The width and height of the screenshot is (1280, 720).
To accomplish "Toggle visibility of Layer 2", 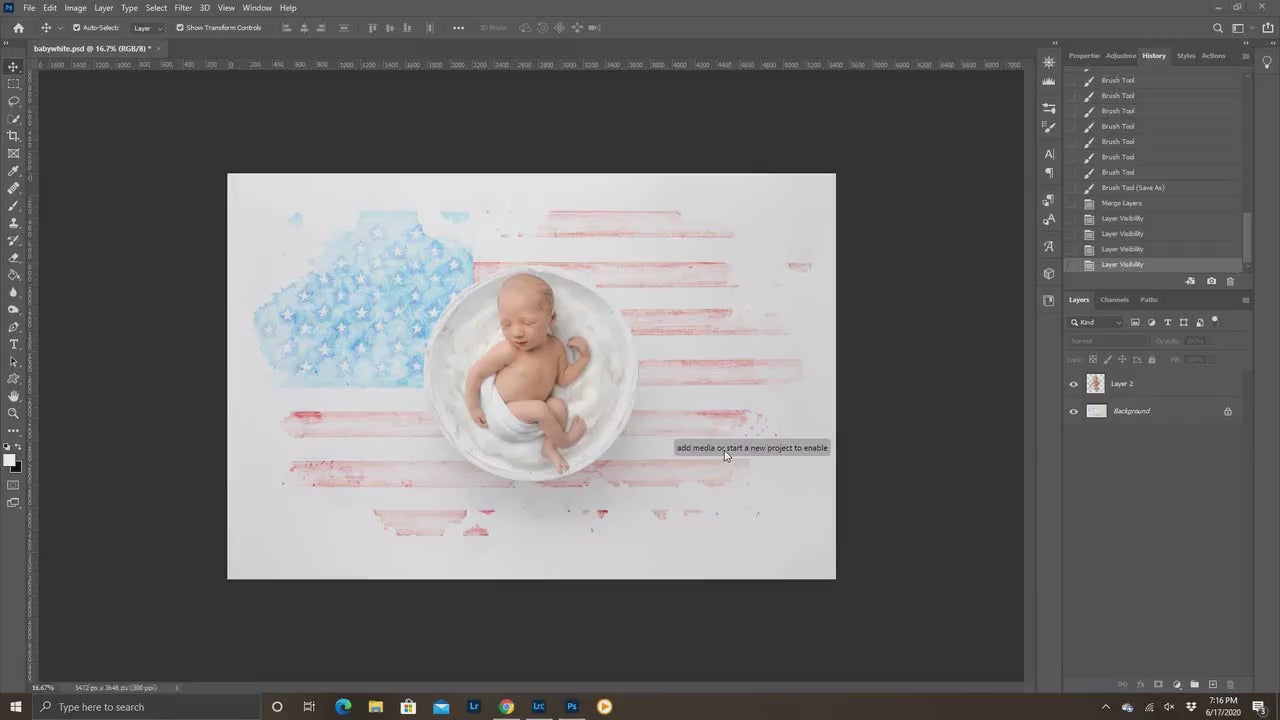I will coord(1074,384).
